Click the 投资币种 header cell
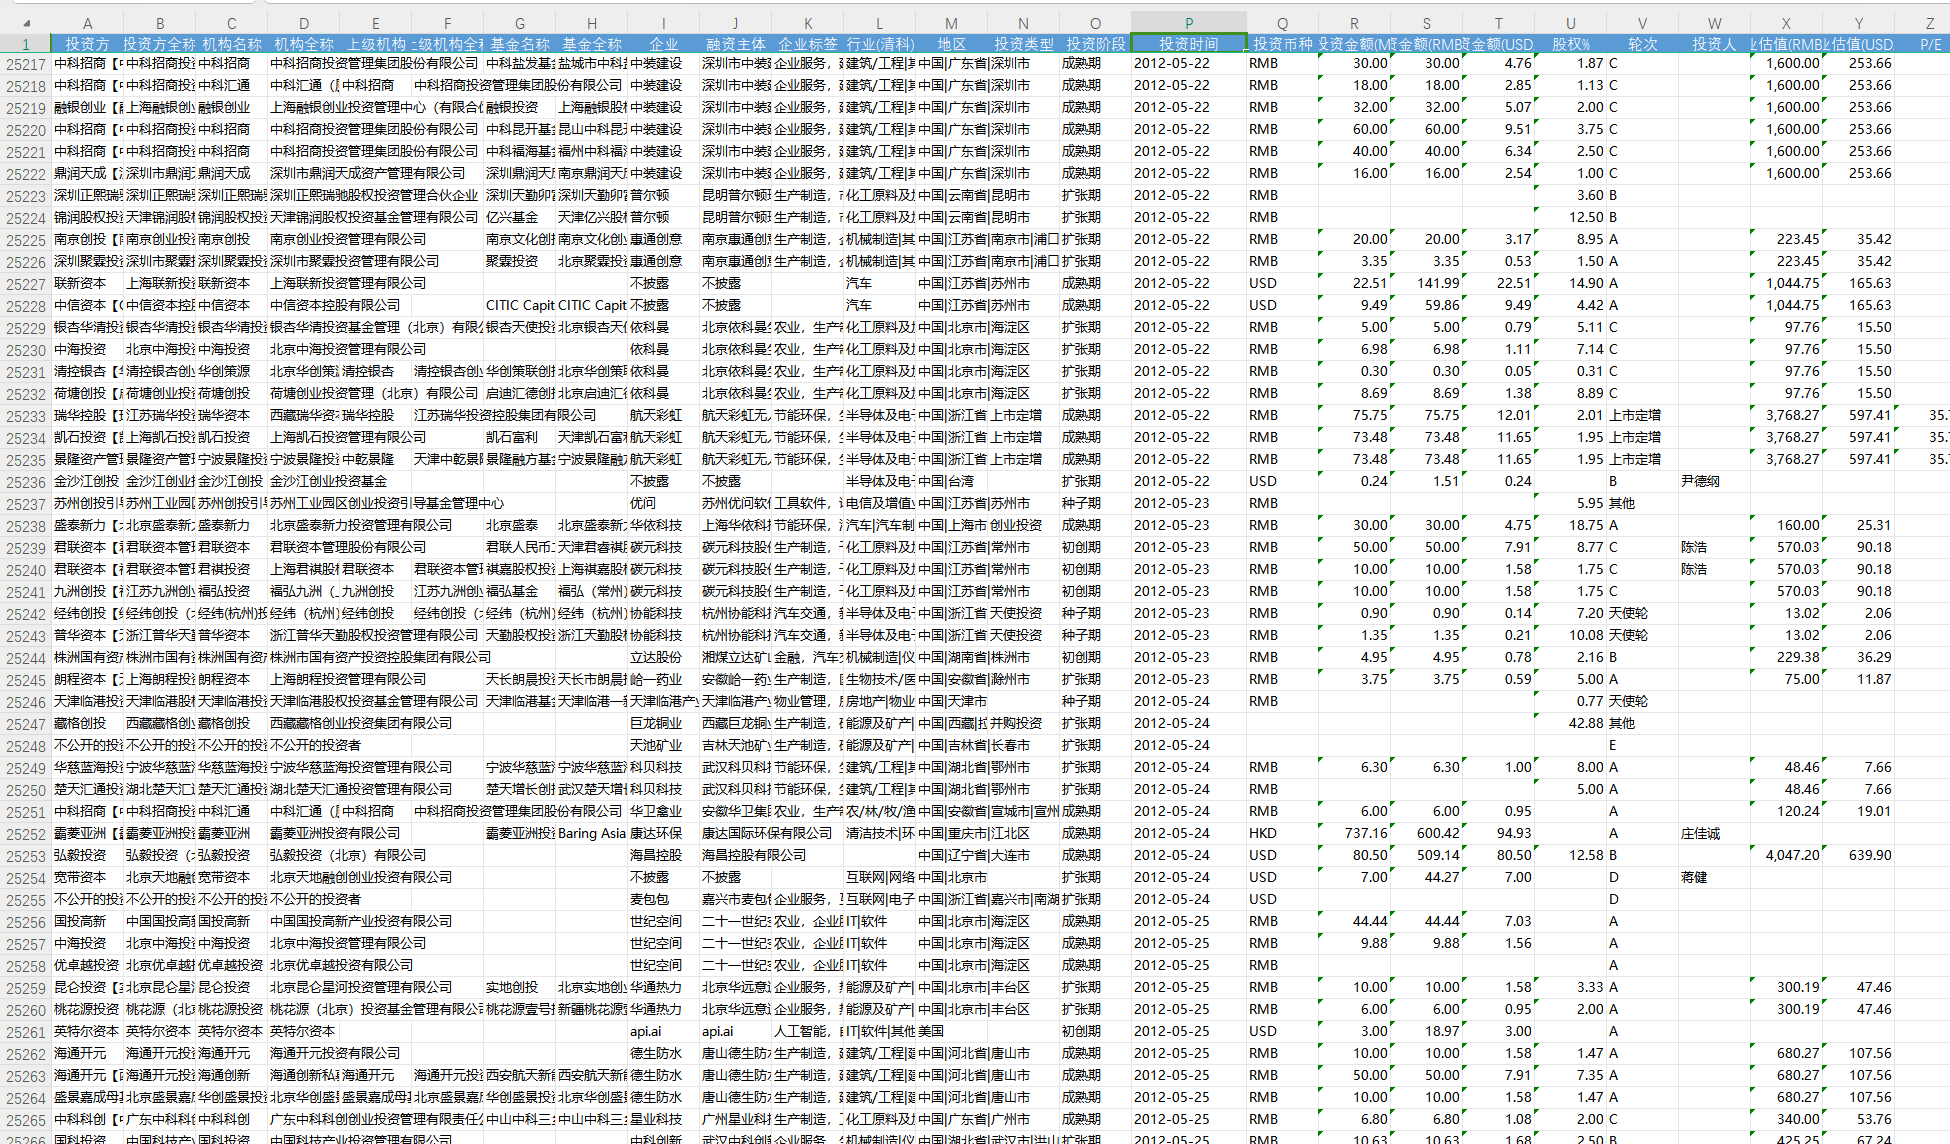Image resolution: width=1950 pixels, height=1144 pixels. pos(1282,44)
